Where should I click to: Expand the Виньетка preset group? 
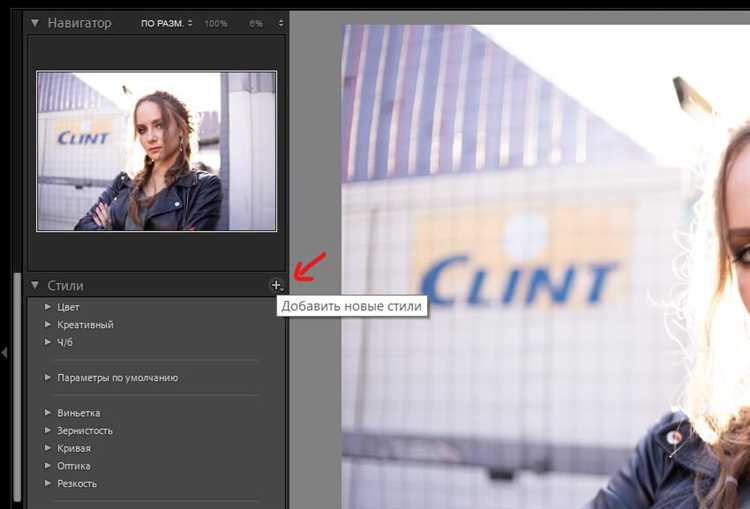(48, 412)
